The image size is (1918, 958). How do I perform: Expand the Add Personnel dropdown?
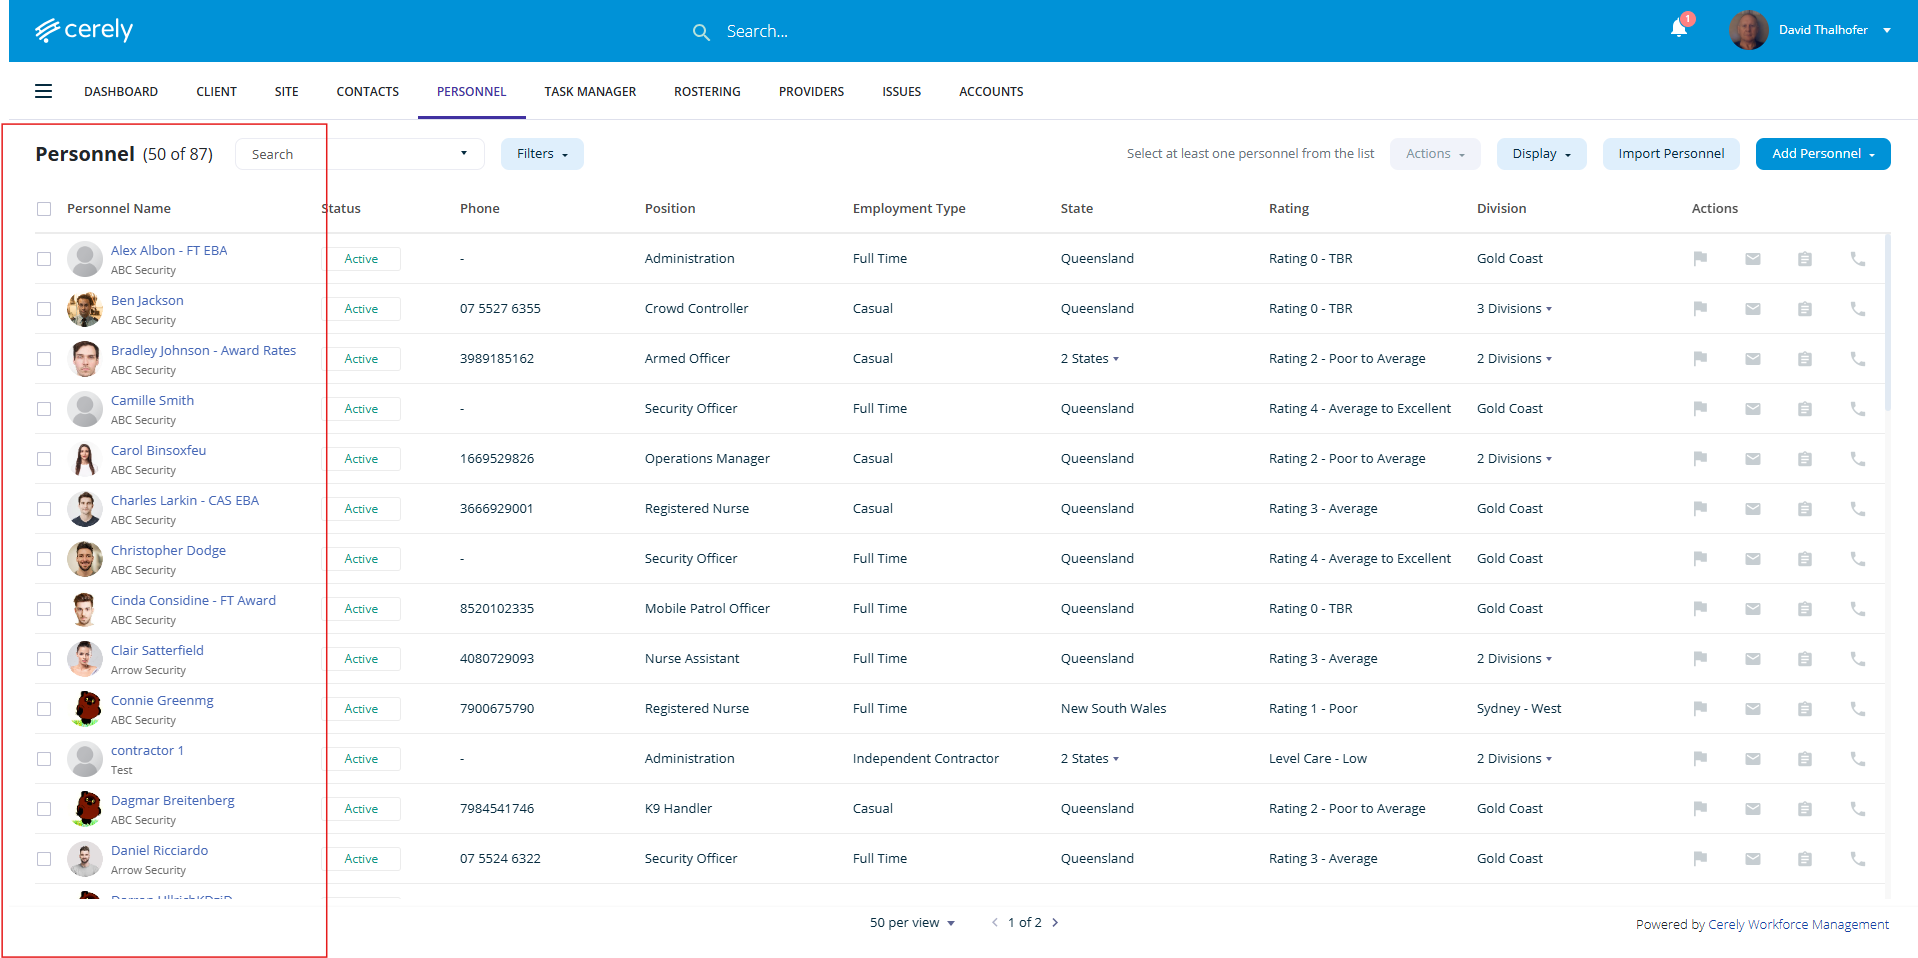(x=1823, y=154)
